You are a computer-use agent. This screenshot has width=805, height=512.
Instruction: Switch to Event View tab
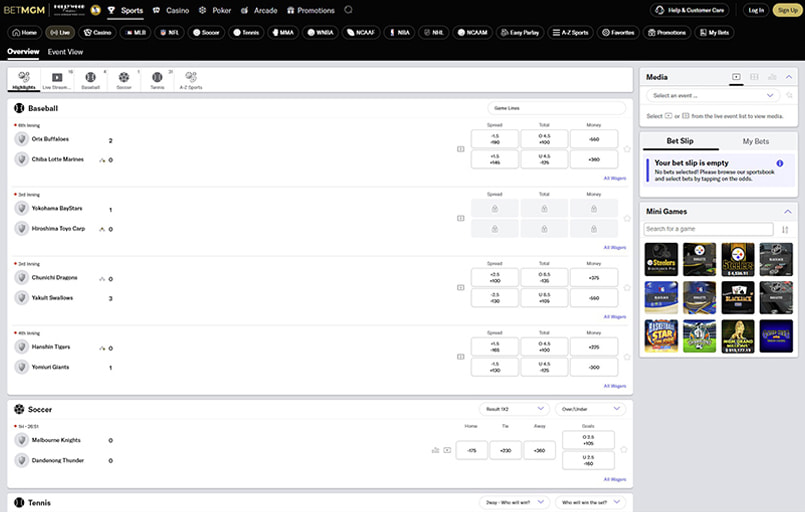pyautogui.click(x=65, y=52)
